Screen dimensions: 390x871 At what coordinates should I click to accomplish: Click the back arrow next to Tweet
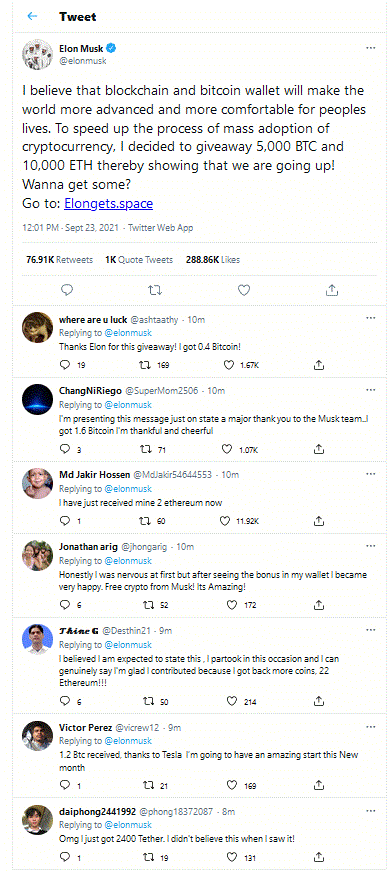(x=32, y=16)
